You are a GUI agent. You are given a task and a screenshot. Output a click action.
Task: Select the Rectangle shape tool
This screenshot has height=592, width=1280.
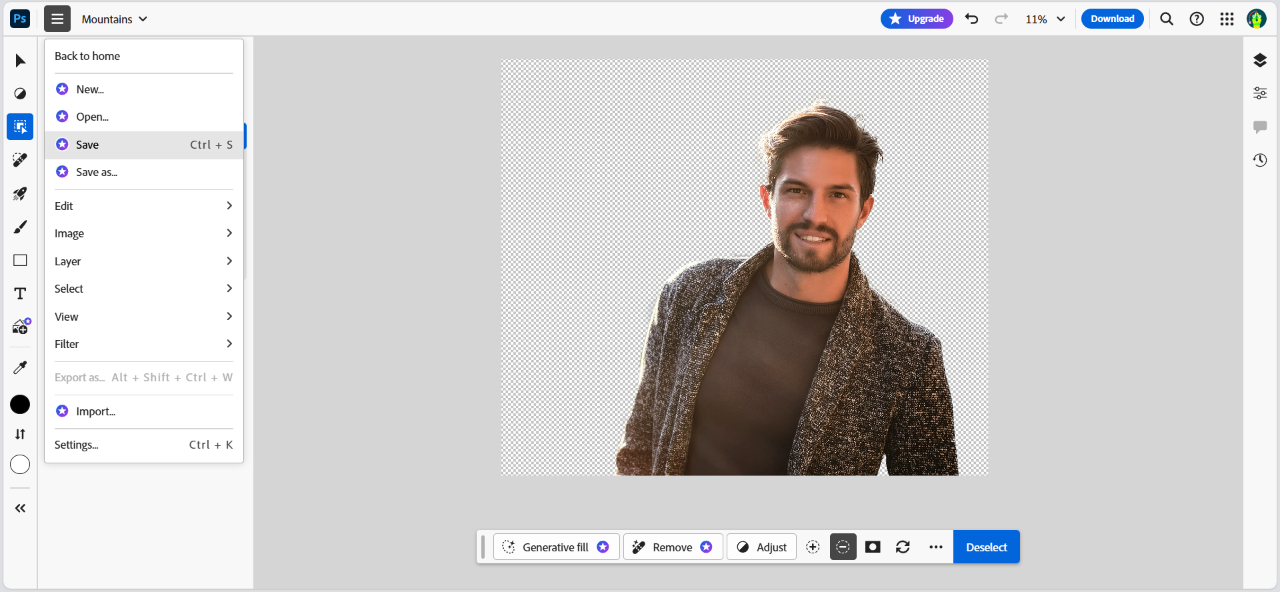coord(20,260)
